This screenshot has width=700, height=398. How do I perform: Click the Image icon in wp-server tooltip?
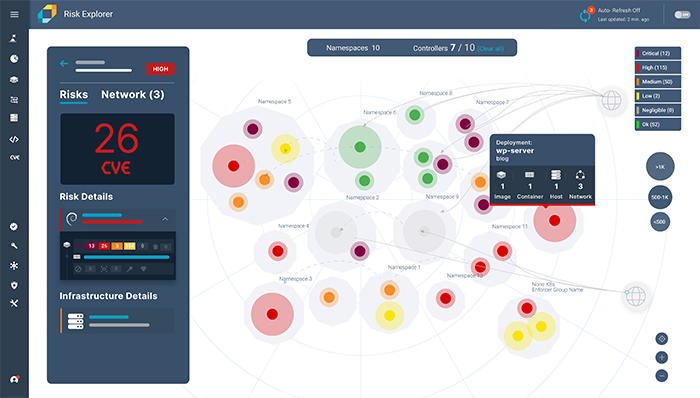pos(502,175)
